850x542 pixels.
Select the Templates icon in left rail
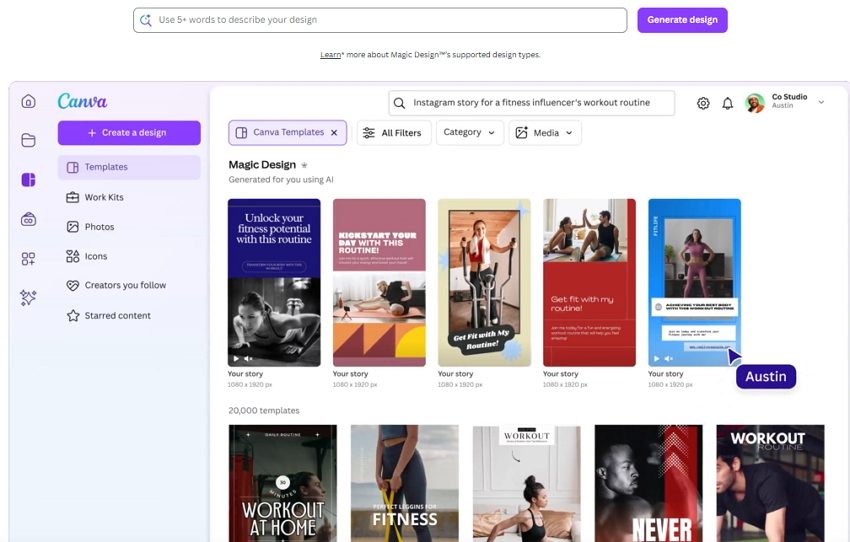pos(28,179)
